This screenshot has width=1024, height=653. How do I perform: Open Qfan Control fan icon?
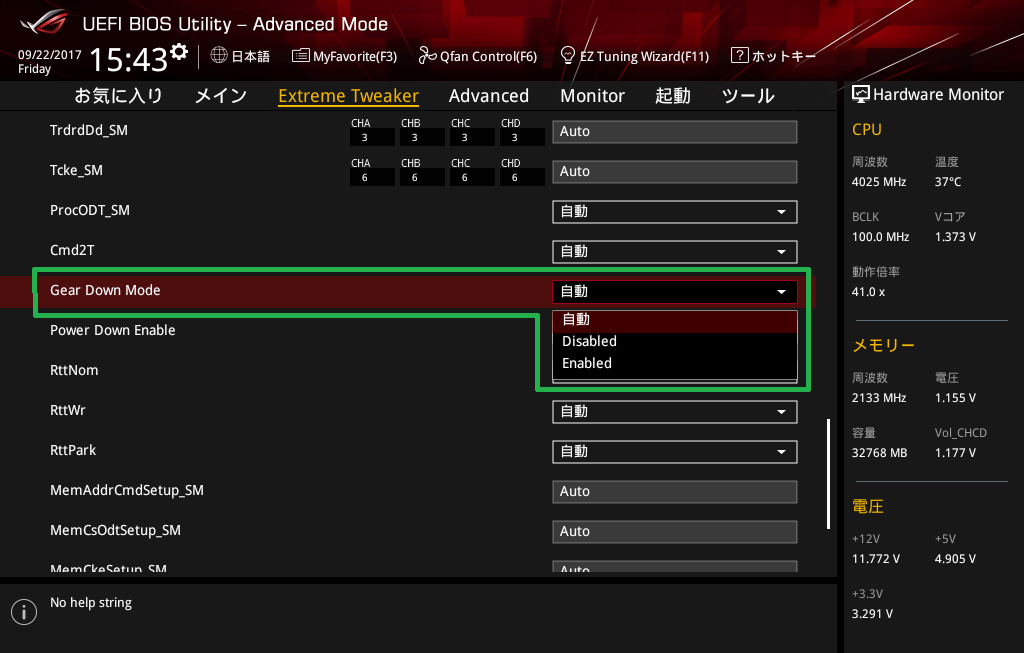(427, 56)
